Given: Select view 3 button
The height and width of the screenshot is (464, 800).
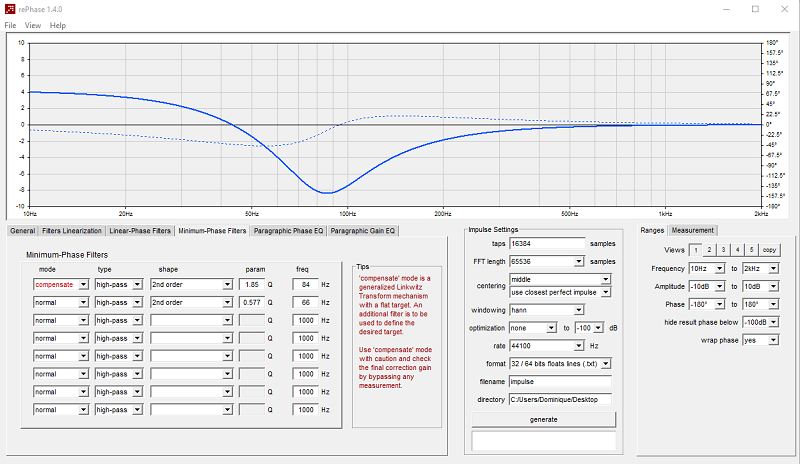Looking at the screenshot, I should point(723,250).
